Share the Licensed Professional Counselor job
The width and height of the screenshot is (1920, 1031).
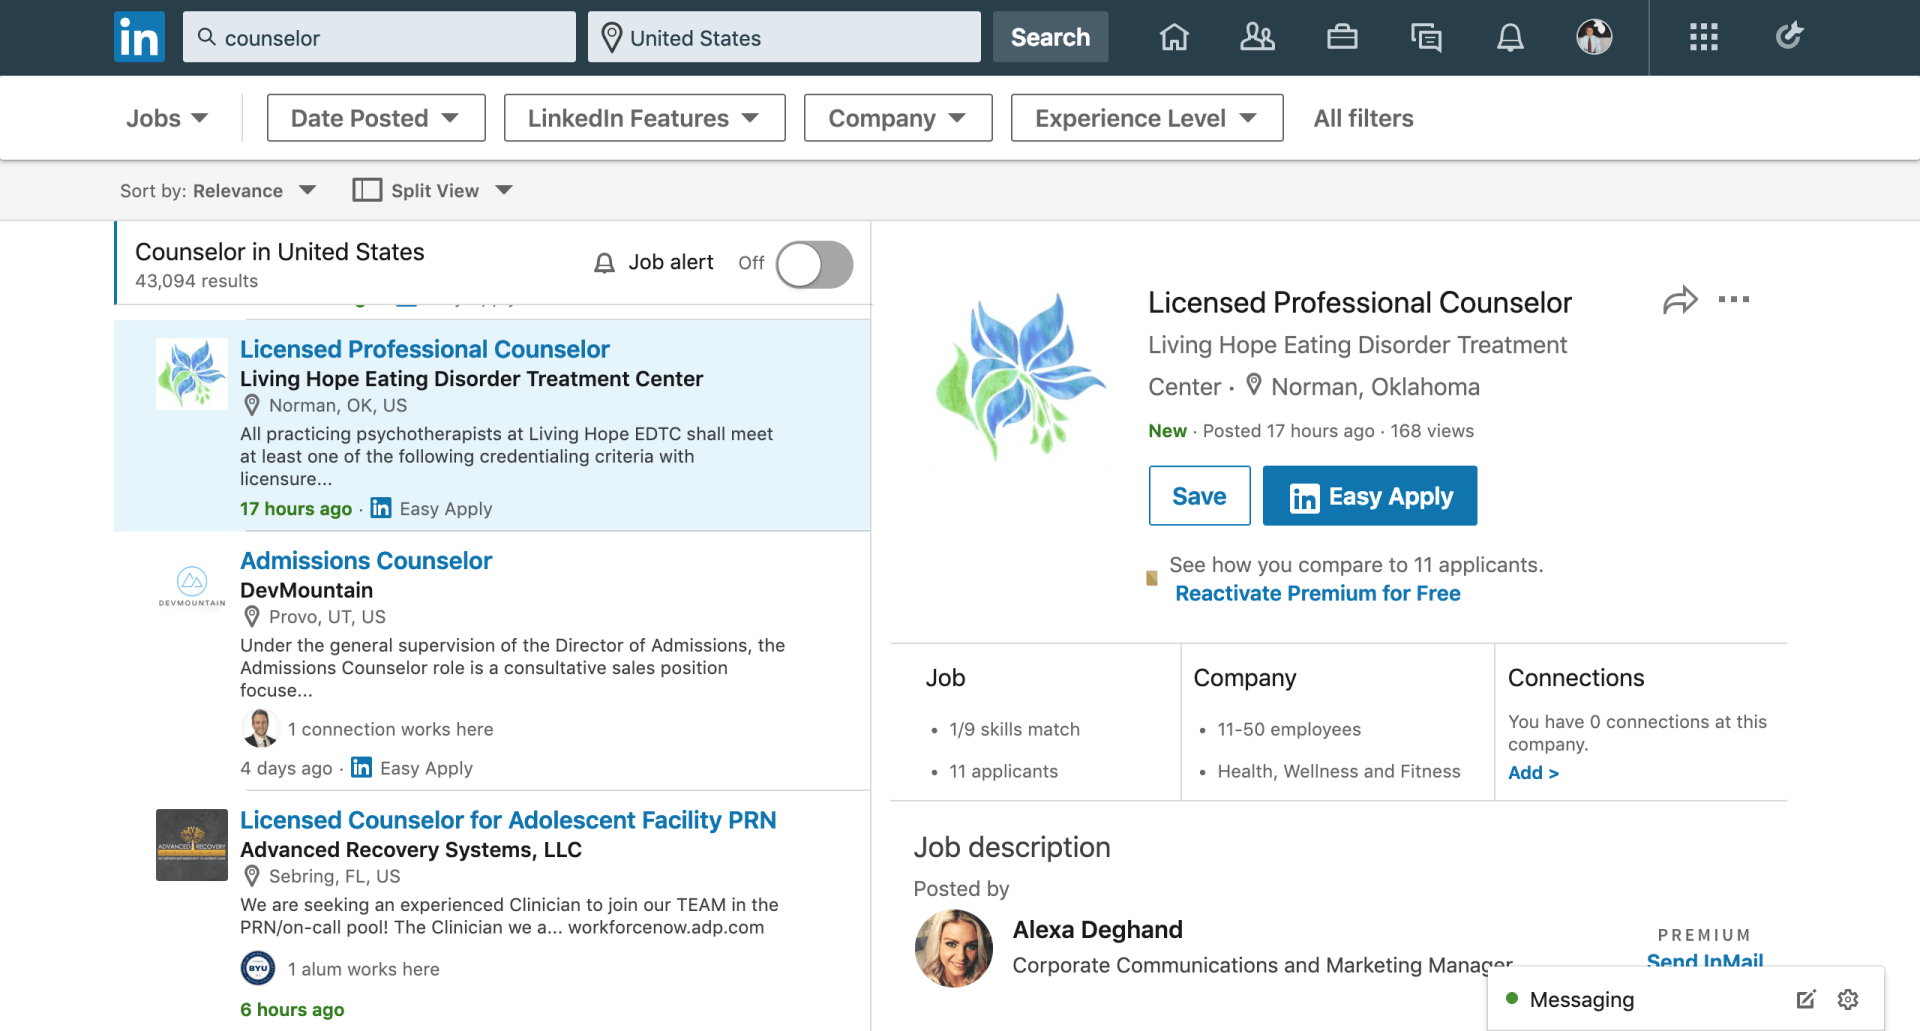tap(1680, 300)
